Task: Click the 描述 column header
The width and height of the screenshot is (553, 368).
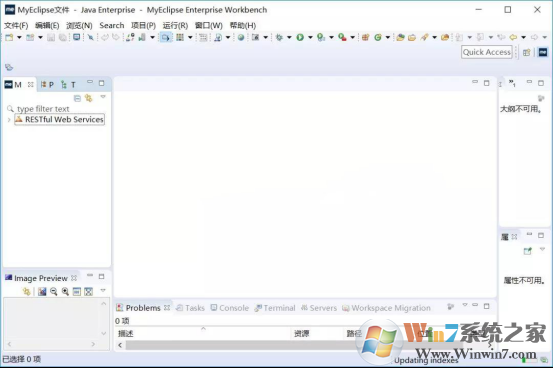Action: click(x=203, y=333)
